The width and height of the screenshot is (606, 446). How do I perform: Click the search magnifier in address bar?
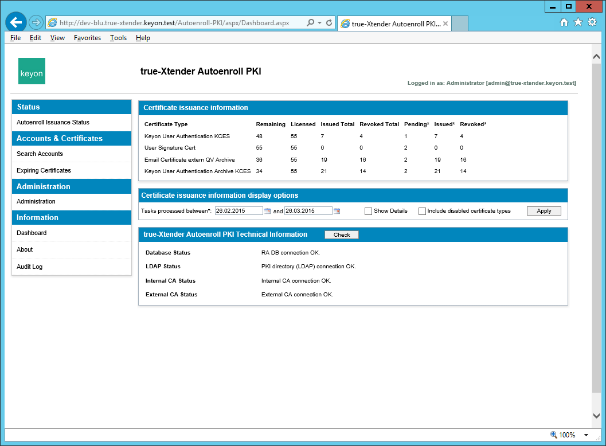pyautogui.click(x=310, y=23)
